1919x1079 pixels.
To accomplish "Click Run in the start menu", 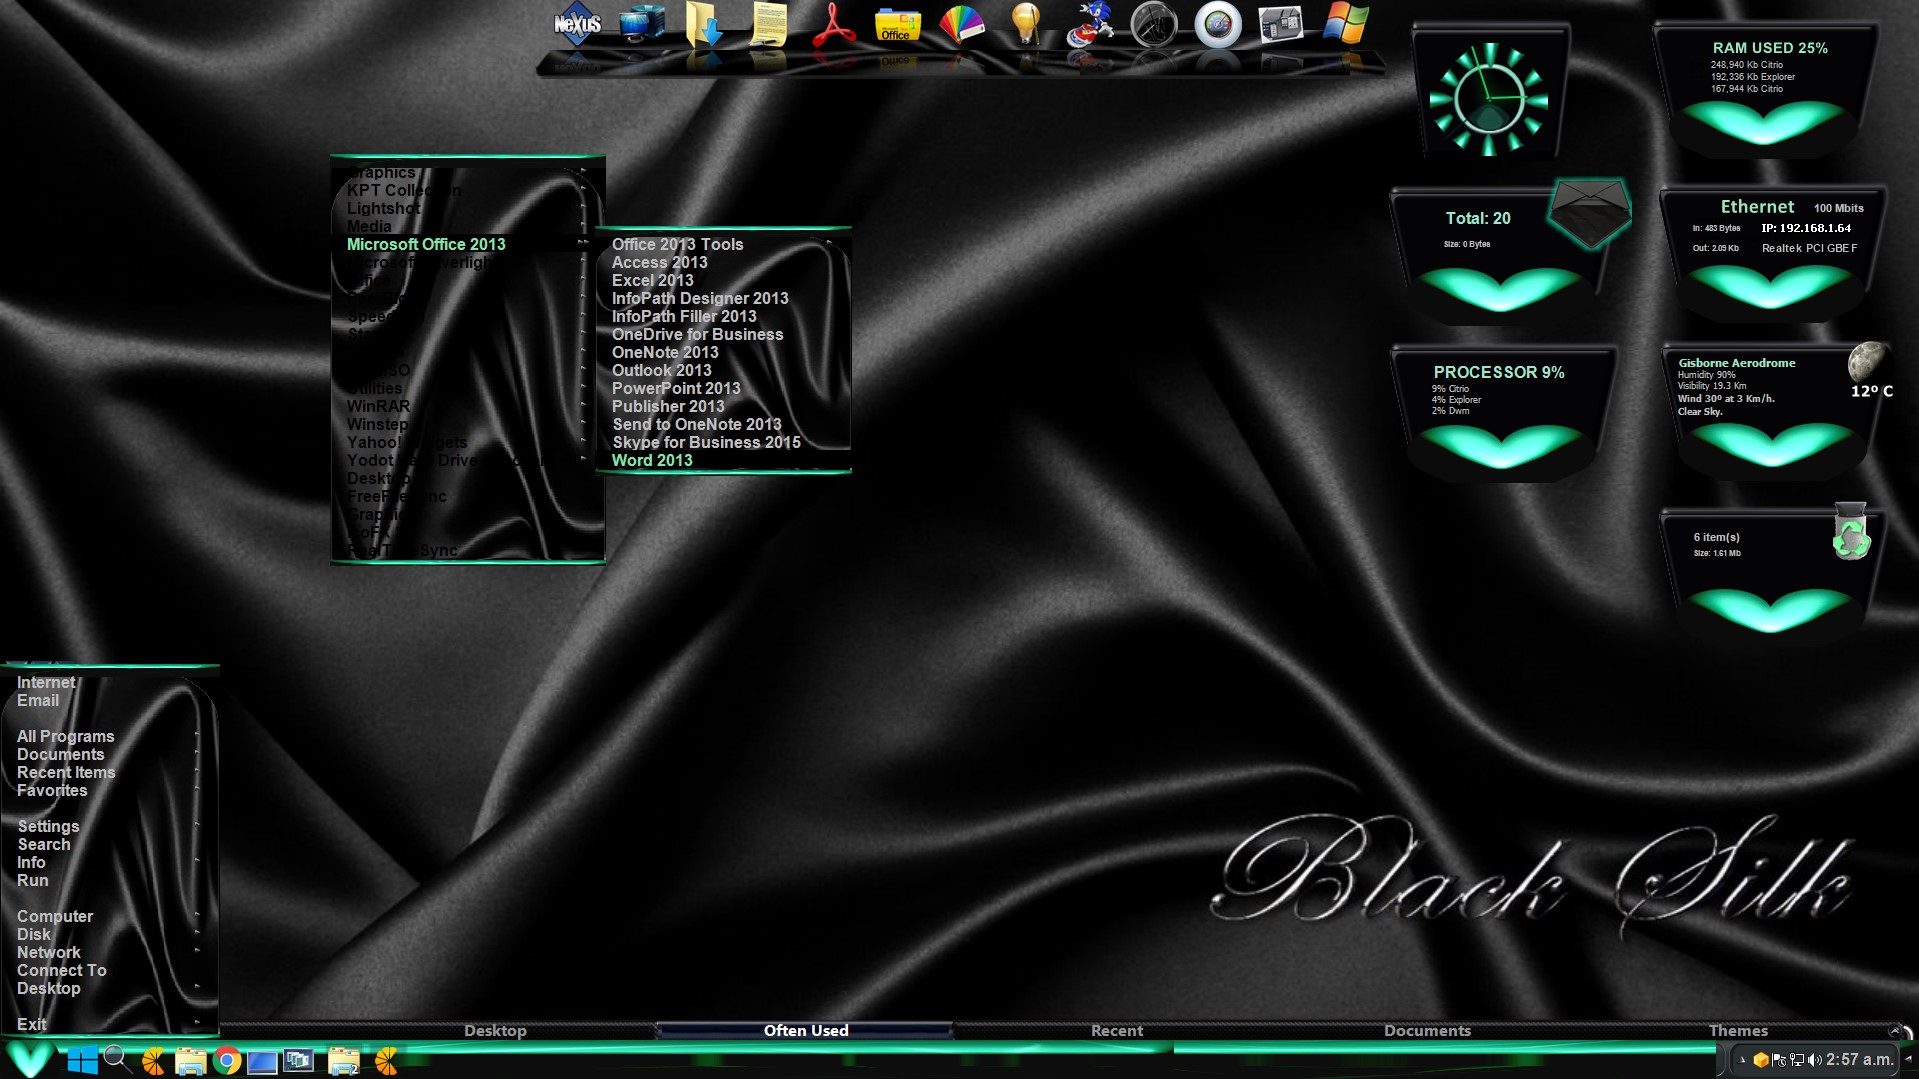I will coord(32,880).
